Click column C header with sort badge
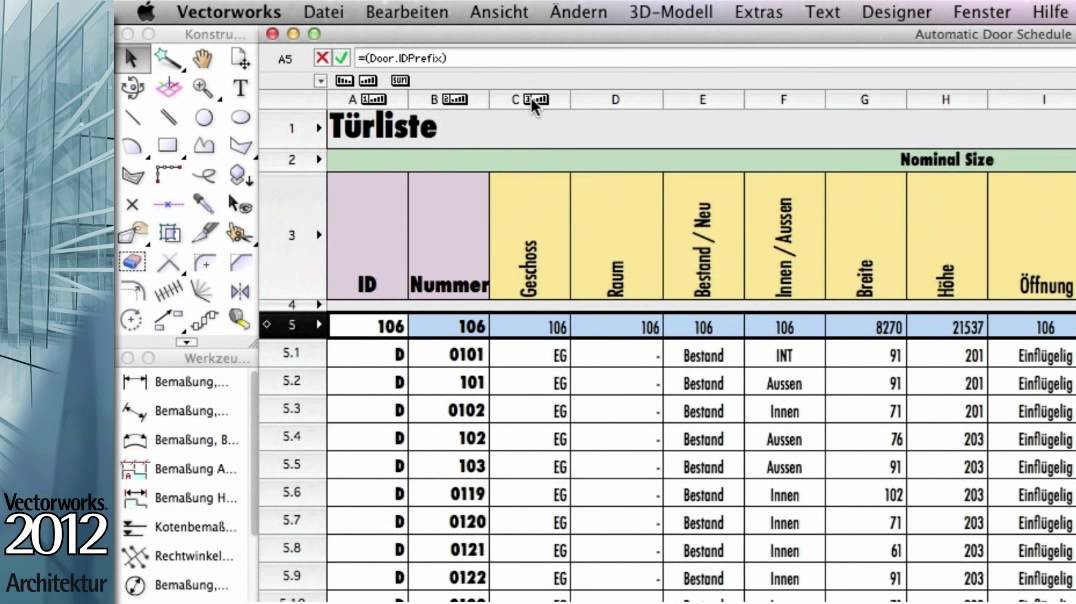Image resolution: width=1076 pixels, height=604 pixels. pyautogui.click(x=530, y=100)
